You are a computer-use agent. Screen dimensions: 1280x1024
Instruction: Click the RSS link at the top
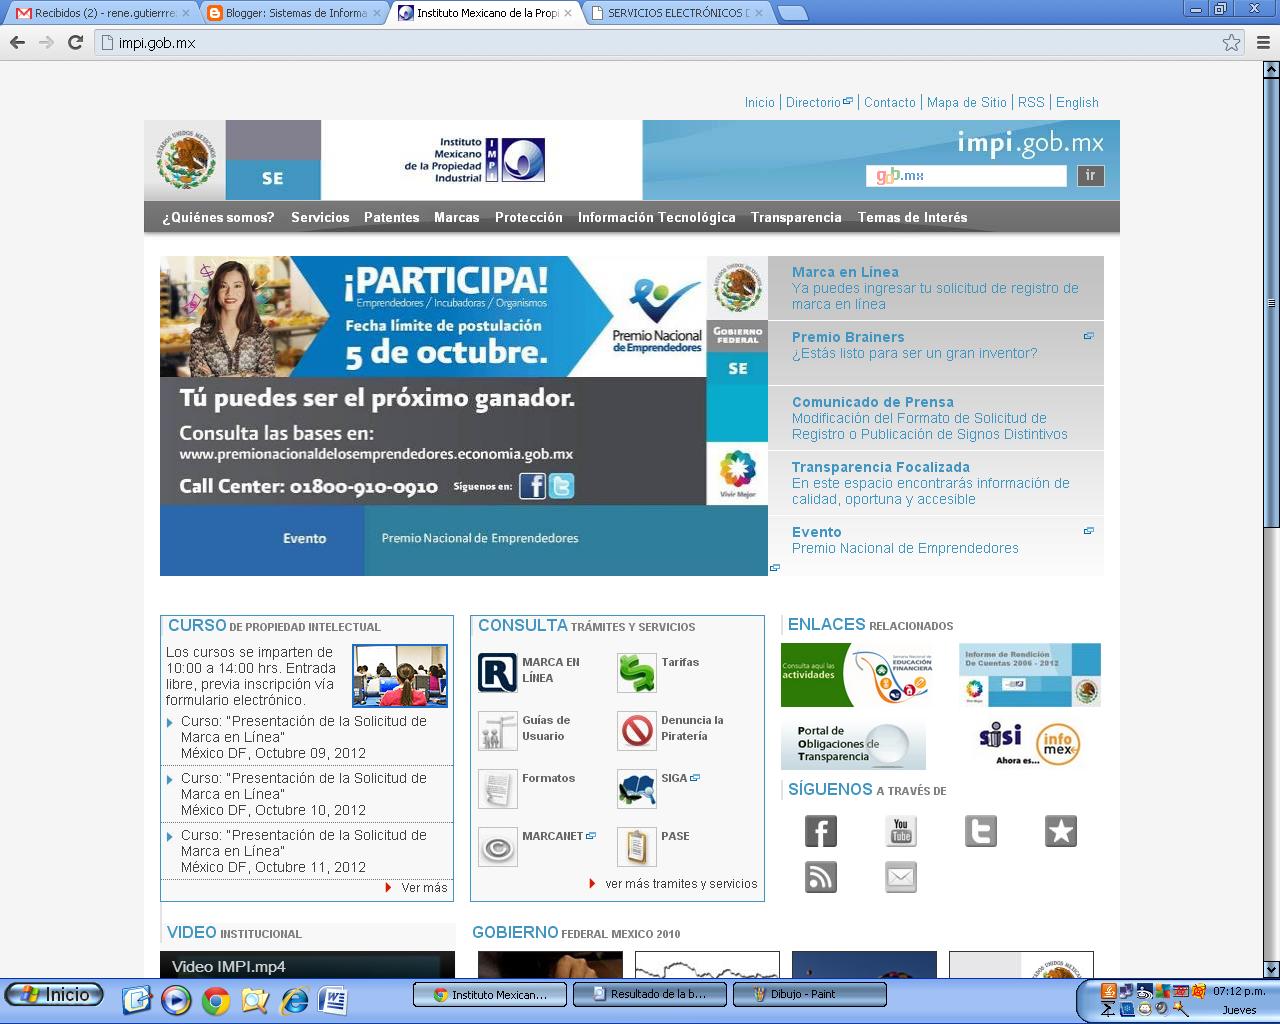coord(1031,102)
